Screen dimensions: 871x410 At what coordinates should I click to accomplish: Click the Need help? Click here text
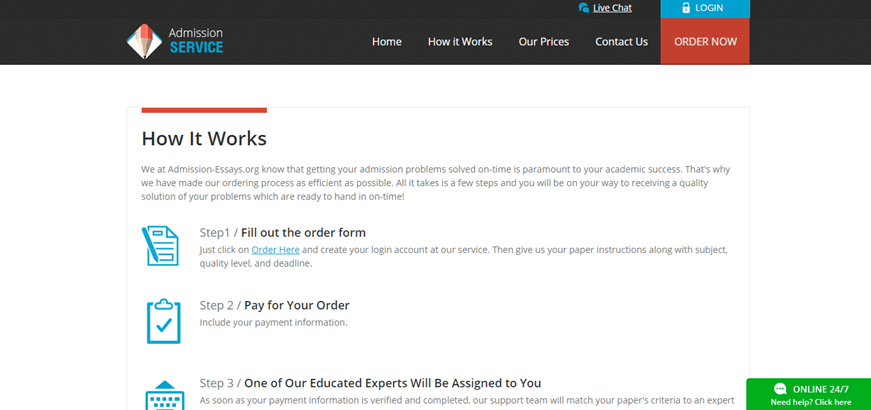click(x=810, y=402)
